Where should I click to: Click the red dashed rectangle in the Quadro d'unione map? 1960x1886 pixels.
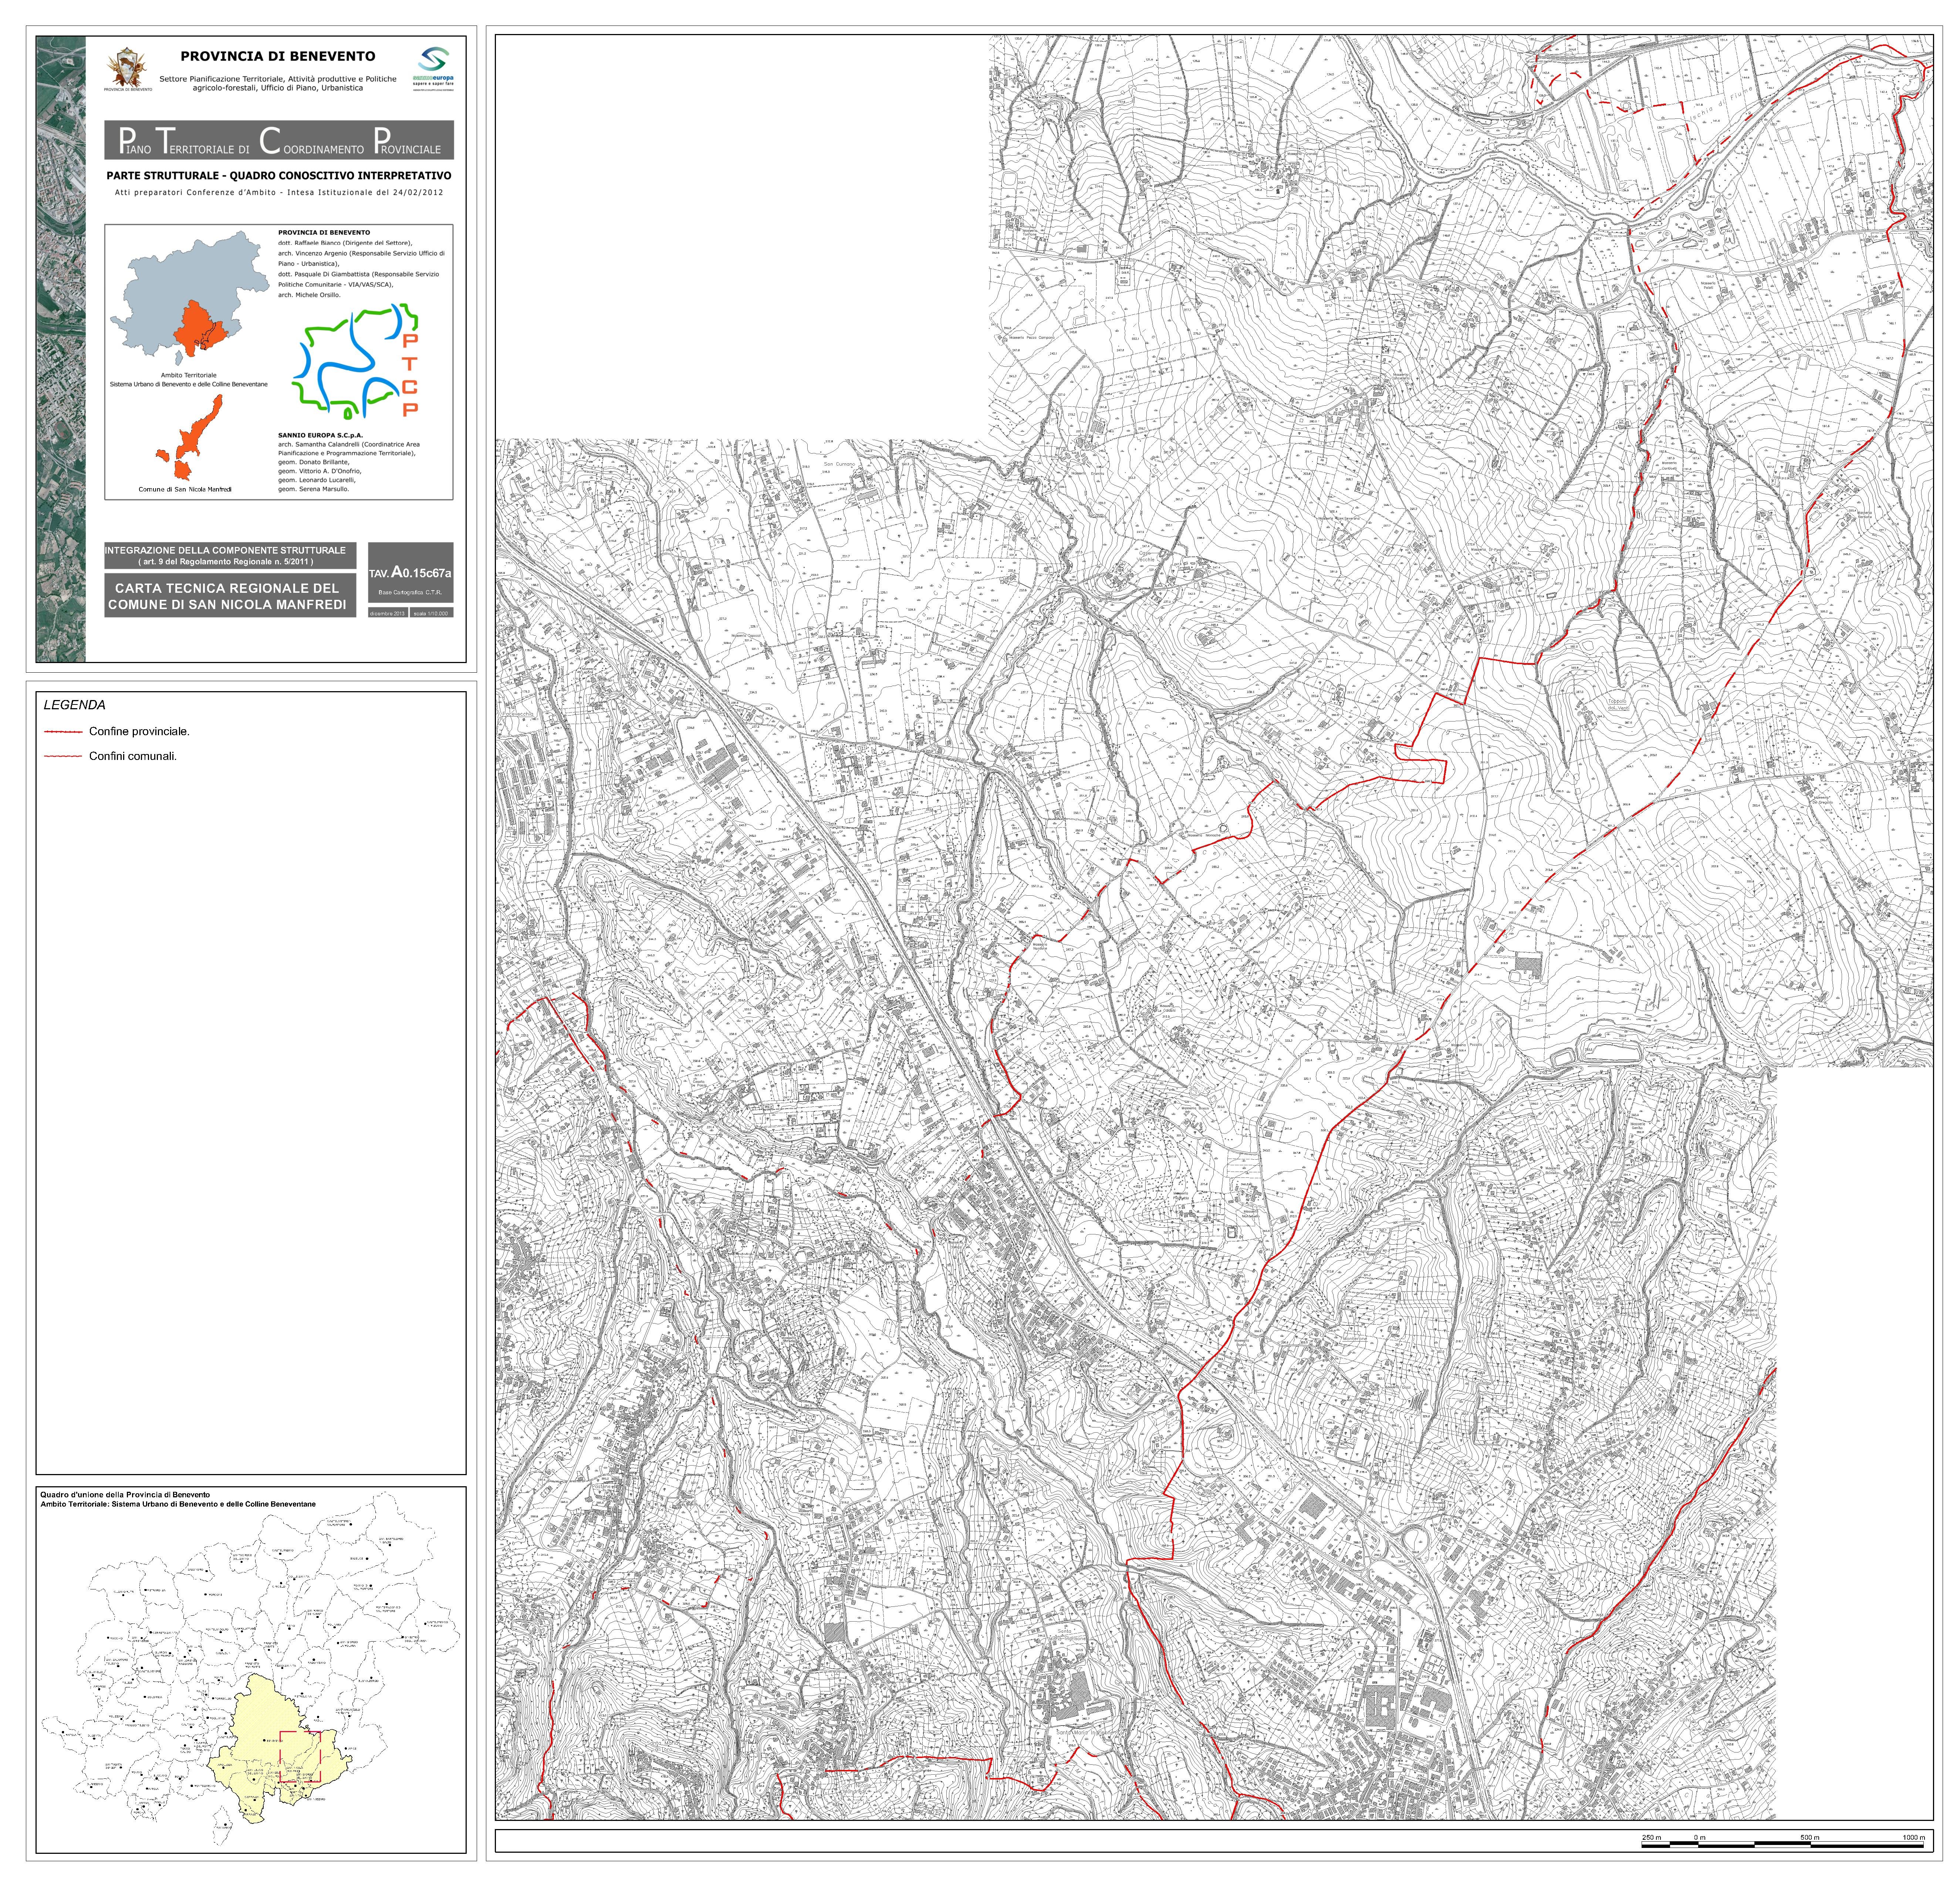[x=300, y=1757]
